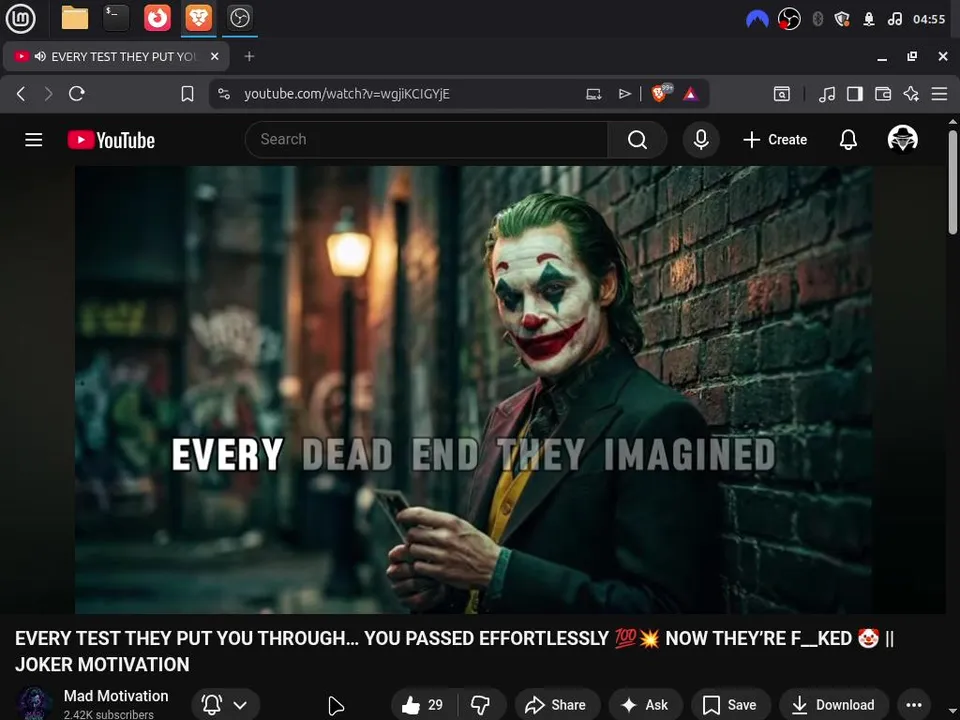
Task: Like the video with 29 likes
Action: 422,705
